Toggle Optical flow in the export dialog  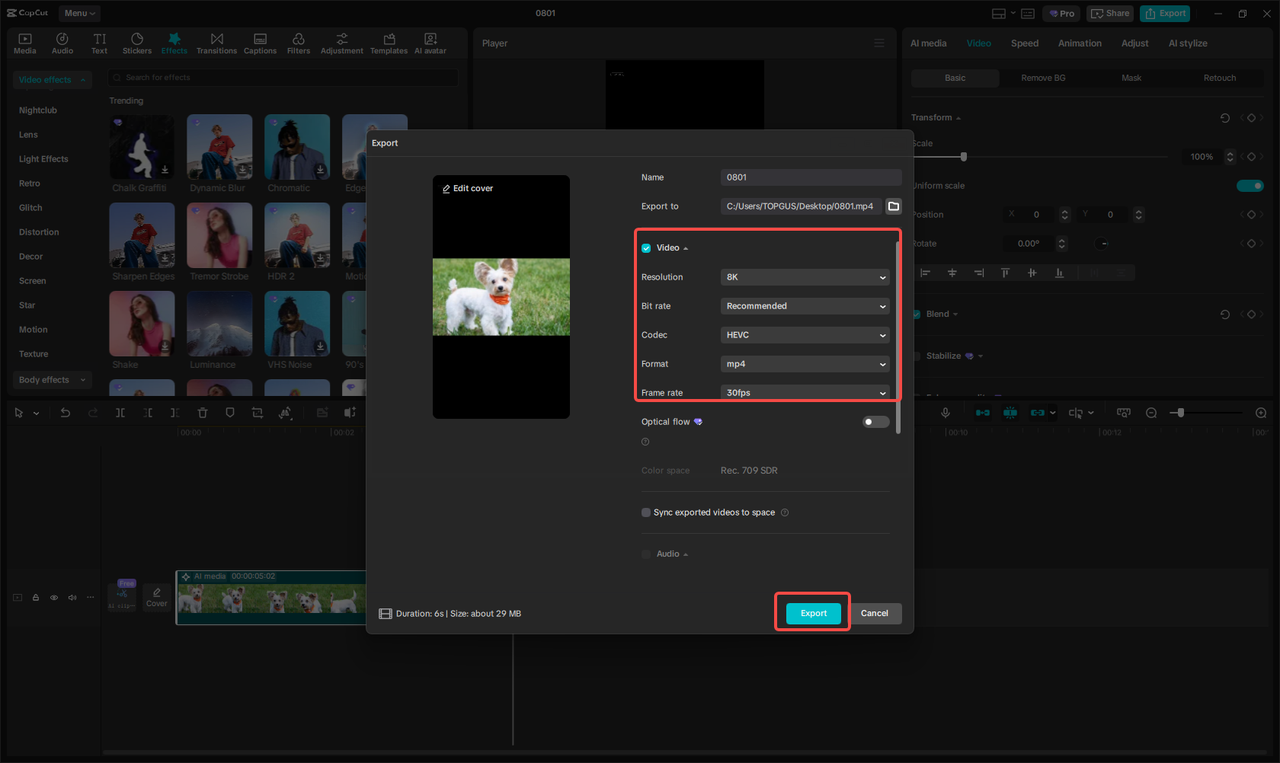(x=875, y=421)
